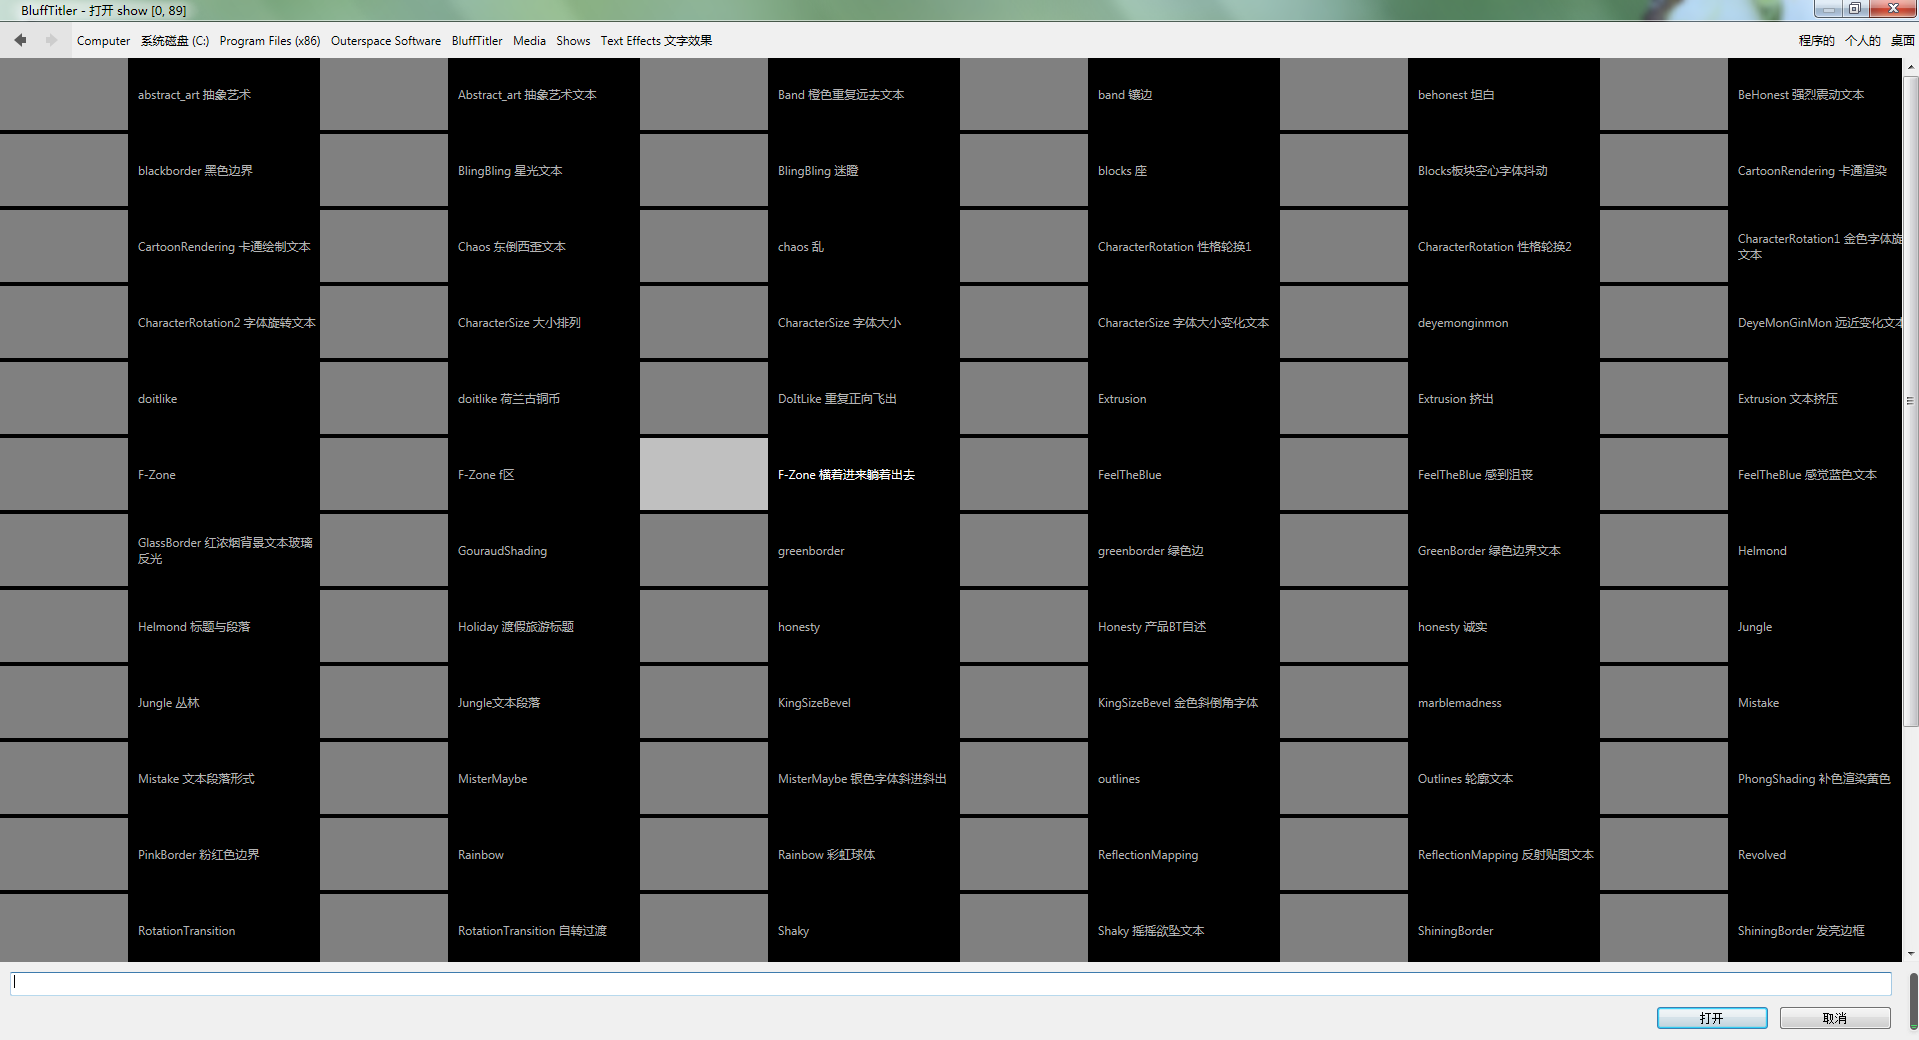Click the Jungle 丛林 entry
This screenshot has height=1040, width=1919.
click(x=169, y=703)
